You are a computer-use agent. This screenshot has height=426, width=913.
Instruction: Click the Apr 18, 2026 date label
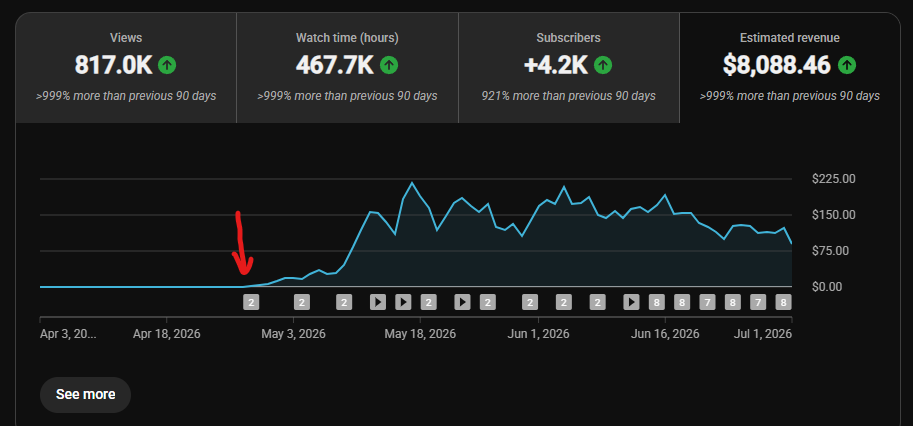click(x=167, y=334)
